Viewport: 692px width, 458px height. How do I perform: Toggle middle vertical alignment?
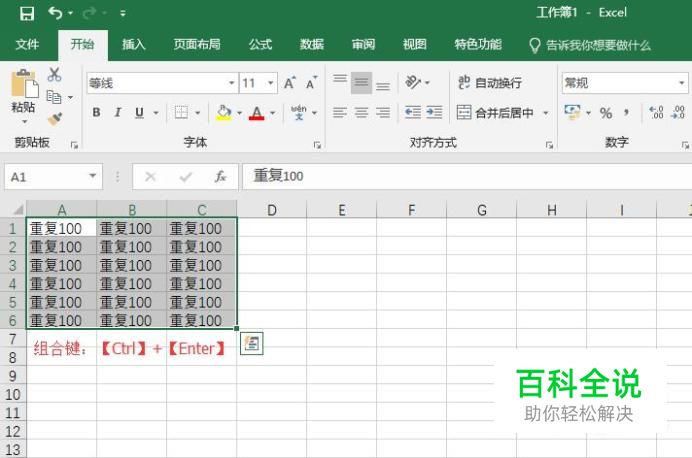tap(361, 83)
